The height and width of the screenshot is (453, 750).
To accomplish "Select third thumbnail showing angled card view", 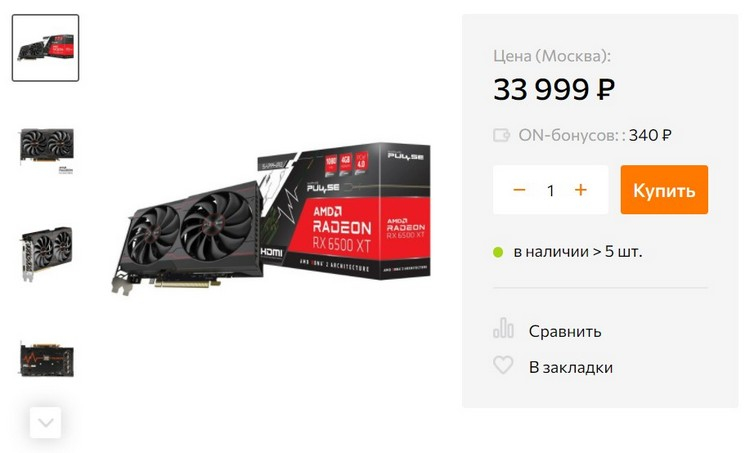I will pyautogui.click(x=47, y=254).
